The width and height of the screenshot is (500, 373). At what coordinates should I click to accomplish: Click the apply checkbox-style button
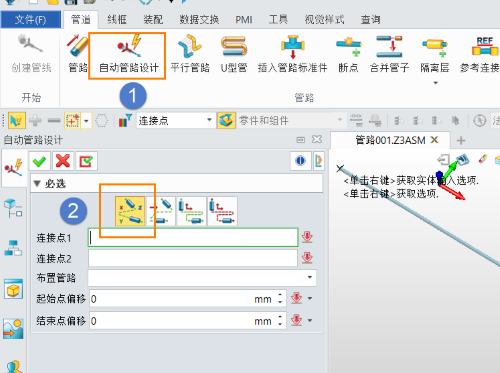tap(86, 161)
